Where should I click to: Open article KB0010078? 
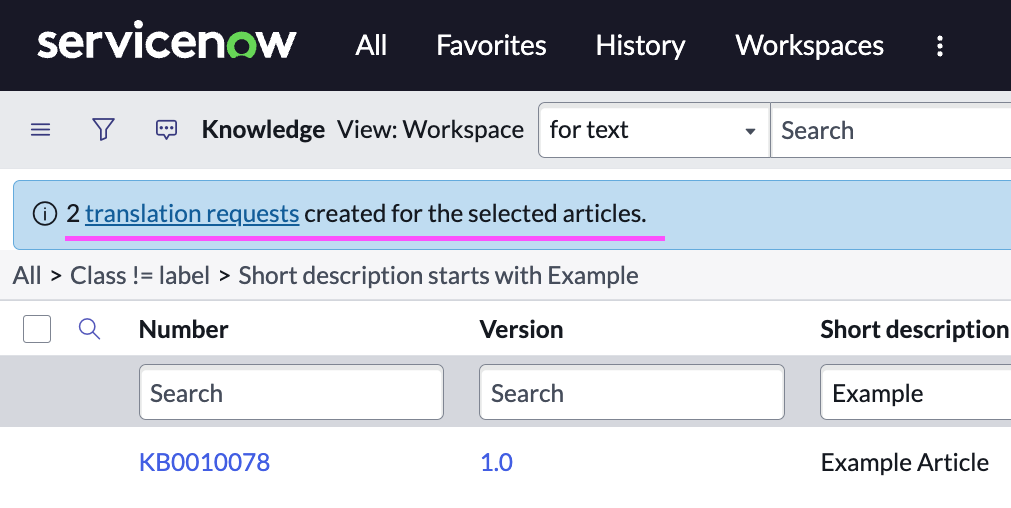[x=204, y=462]
